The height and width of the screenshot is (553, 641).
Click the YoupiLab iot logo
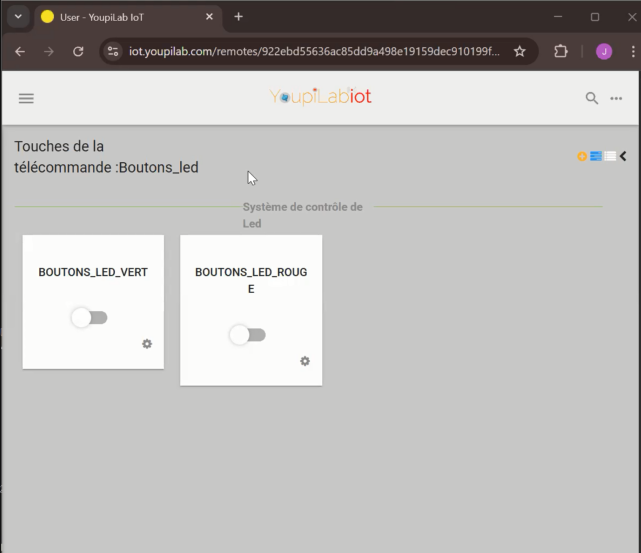[x=320, y=97]
